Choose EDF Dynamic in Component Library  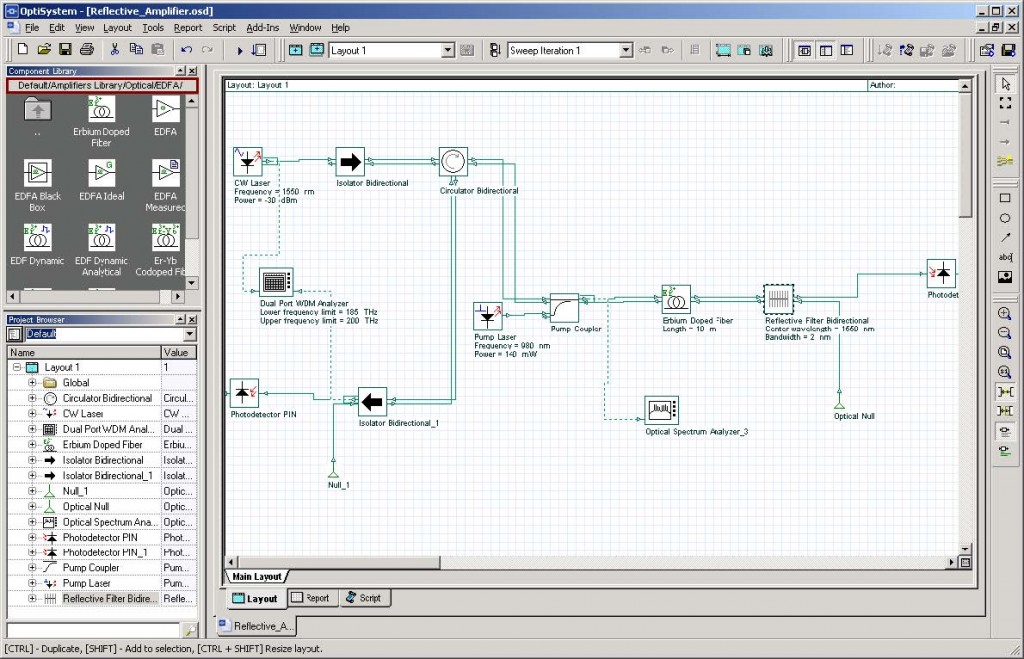pos(37,245)
